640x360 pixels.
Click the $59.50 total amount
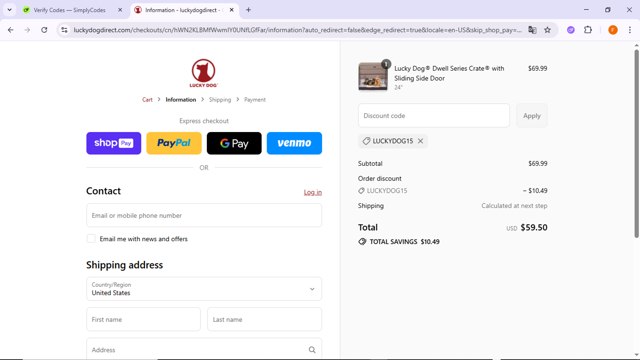pos(534,227)
